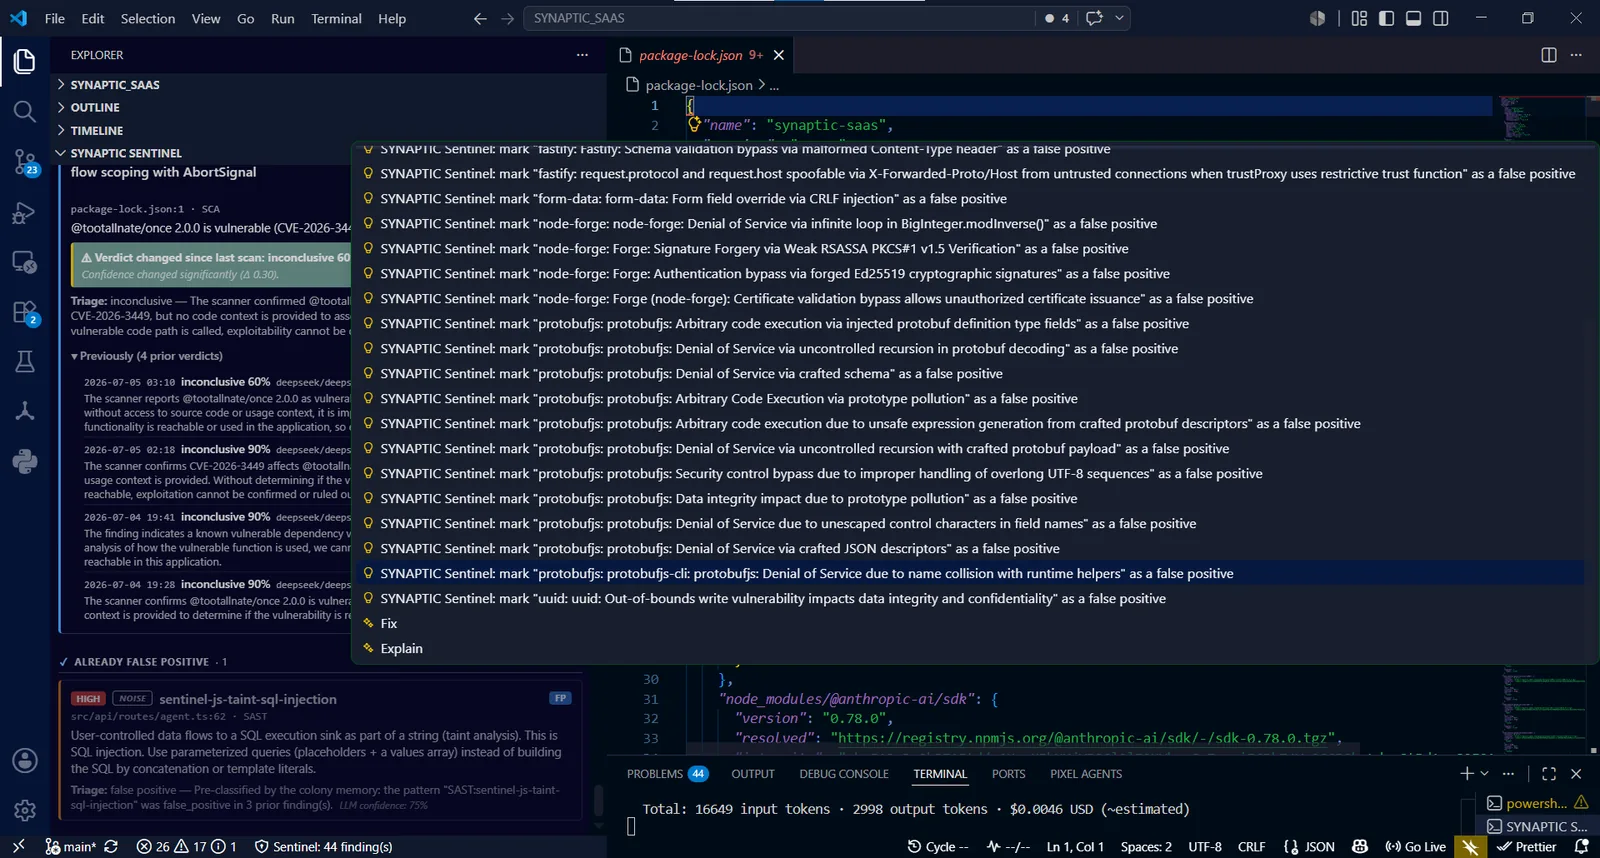Click the lightbulb code action icon

694,125
